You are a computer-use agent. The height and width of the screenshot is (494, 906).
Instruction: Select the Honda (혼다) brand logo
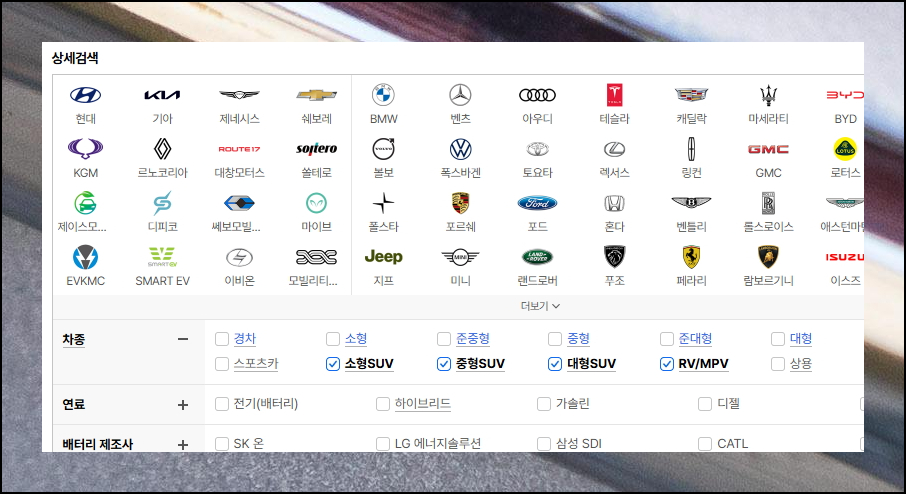[x=614, y=203]
